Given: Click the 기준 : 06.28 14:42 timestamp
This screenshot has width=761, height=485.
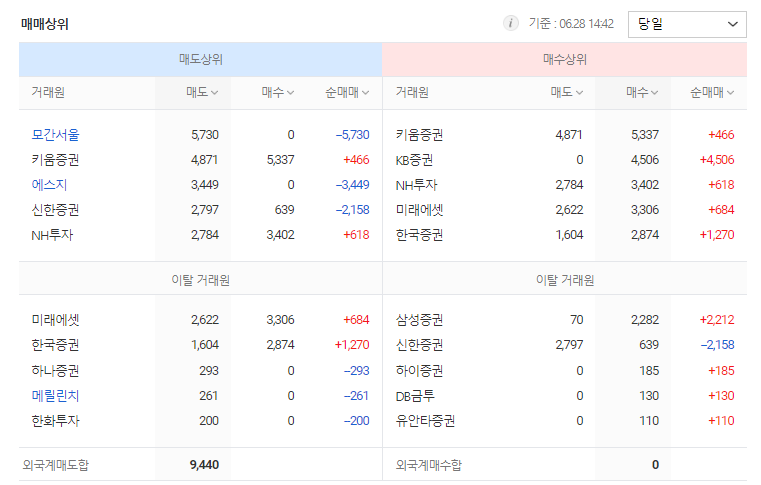Looking at the screenshot, I should (x=571, y=23).
